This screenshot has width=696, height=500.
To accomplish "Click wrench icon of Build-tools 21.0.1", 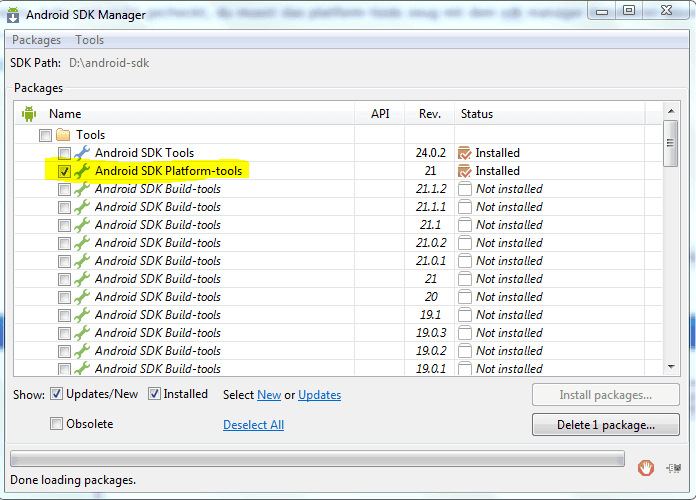I will (82, 261).
